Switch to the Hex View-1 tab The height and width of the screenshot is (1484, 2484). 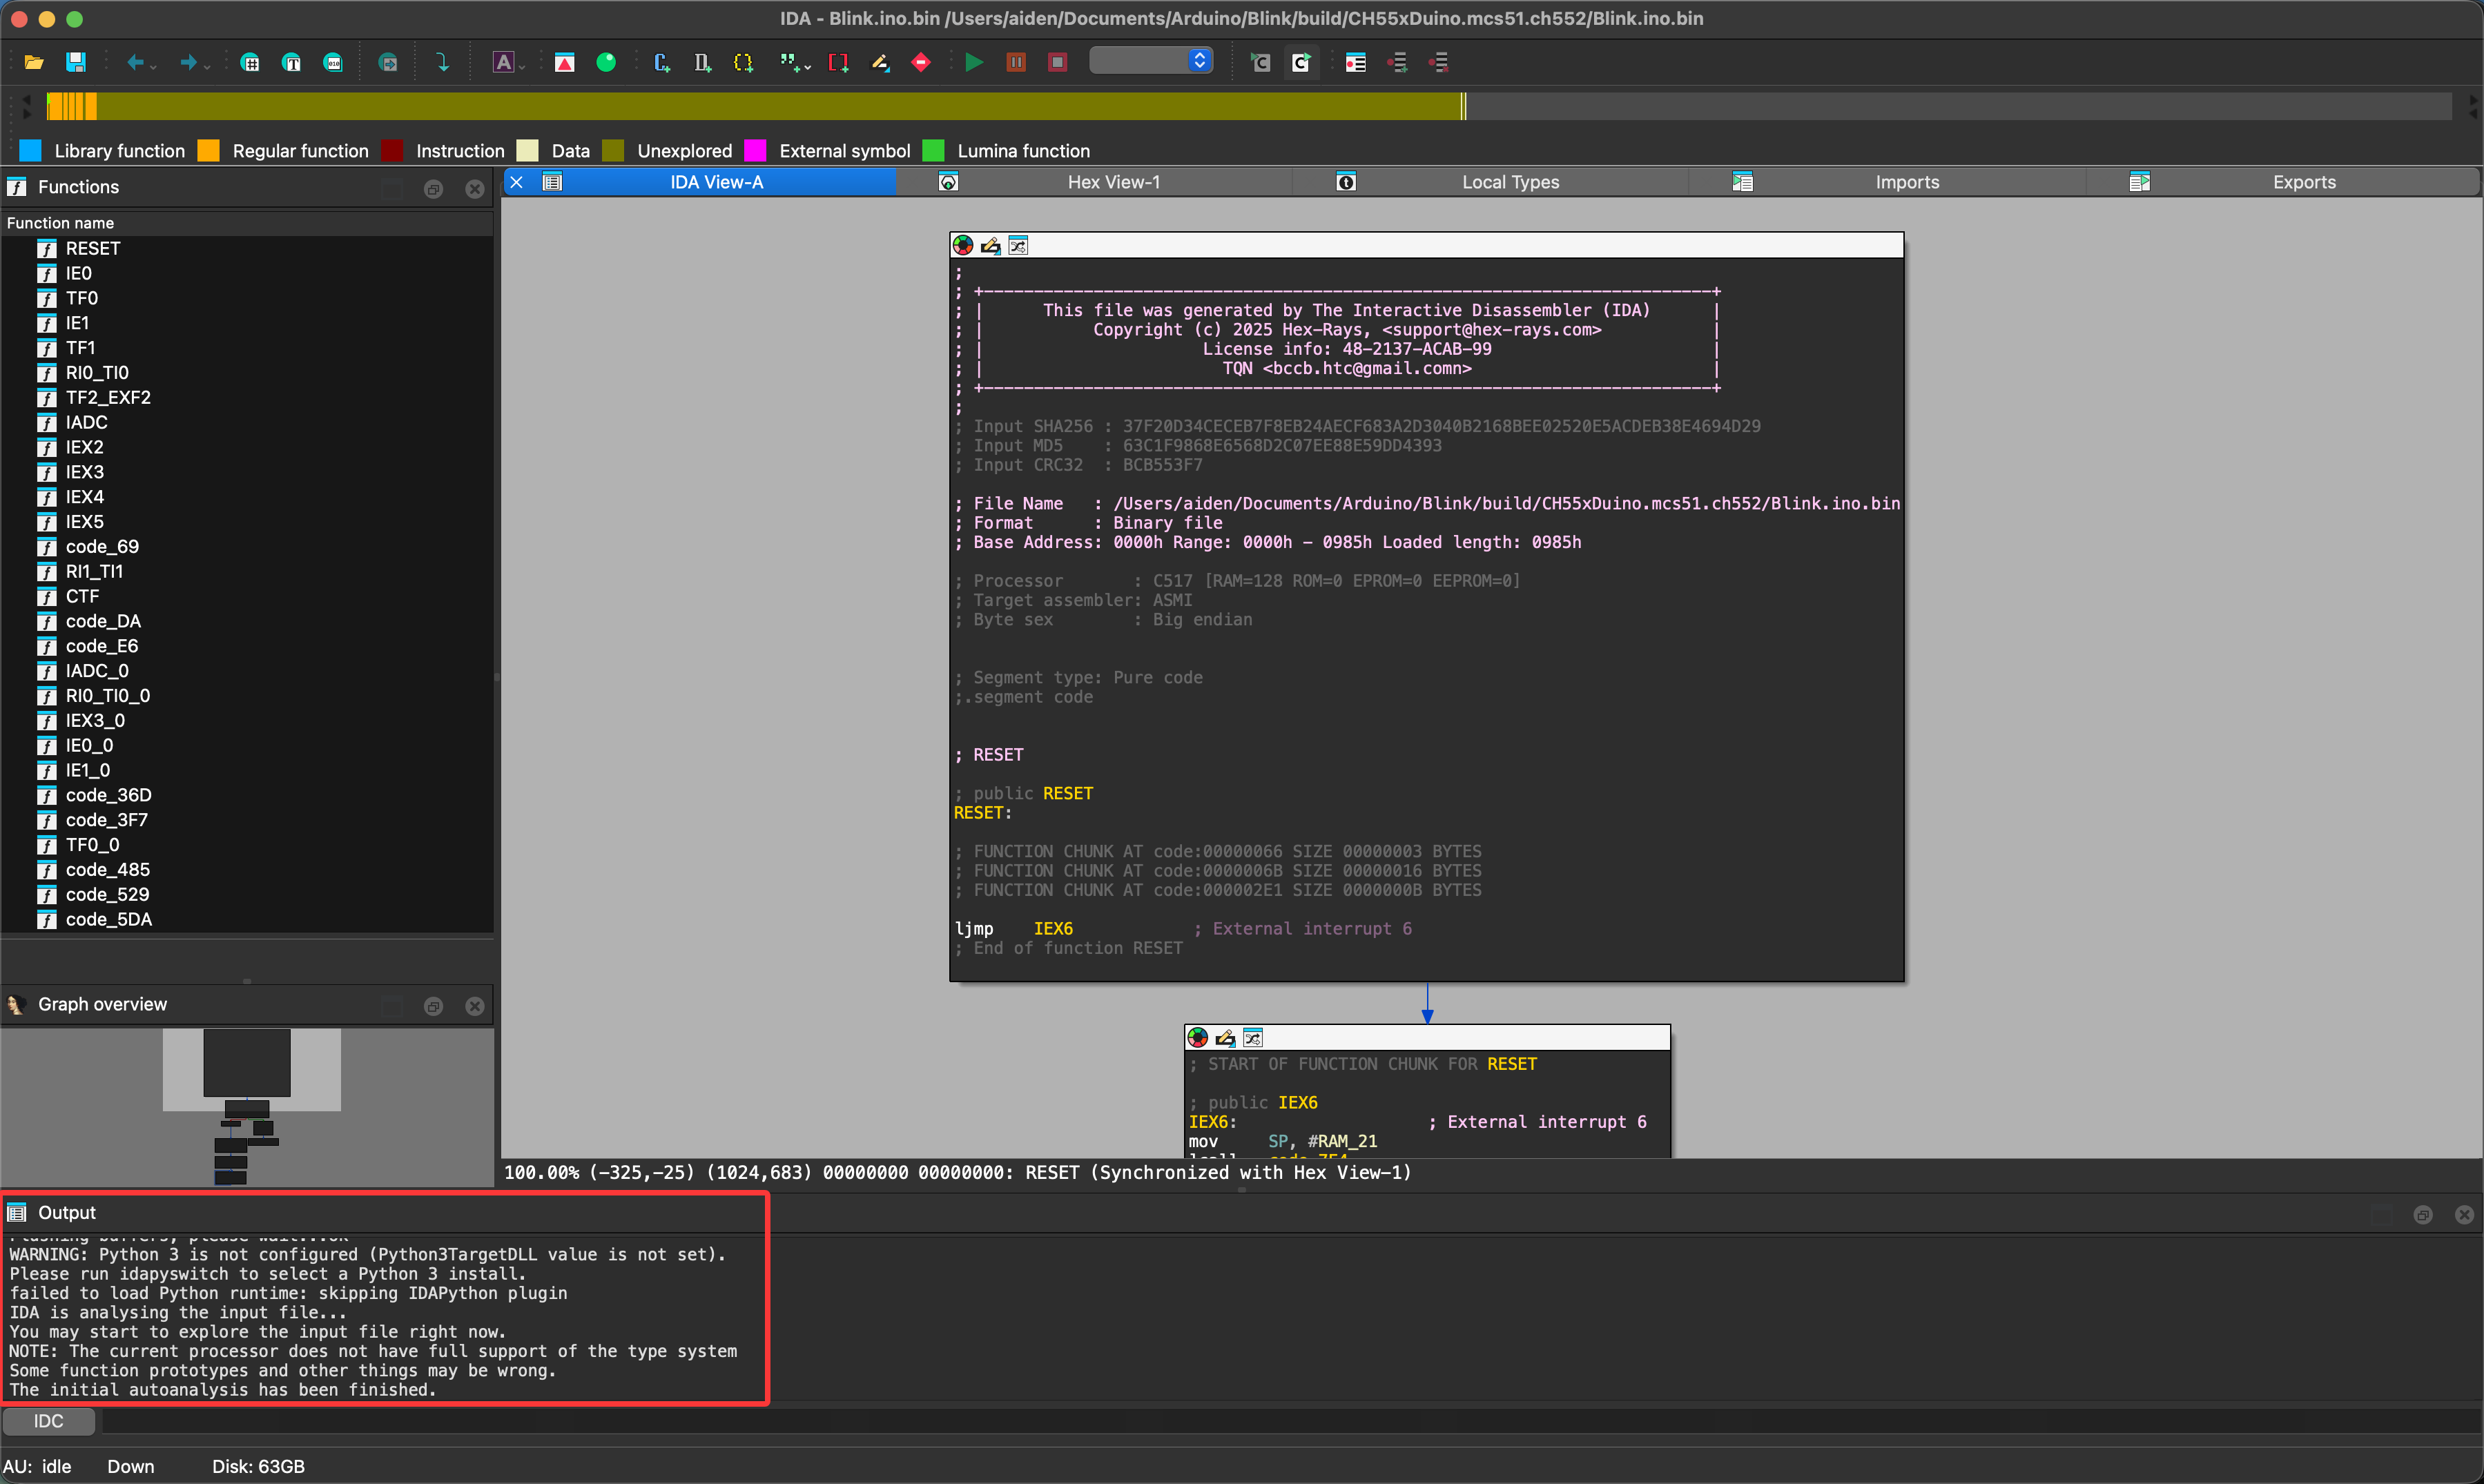coord(1113,182)
